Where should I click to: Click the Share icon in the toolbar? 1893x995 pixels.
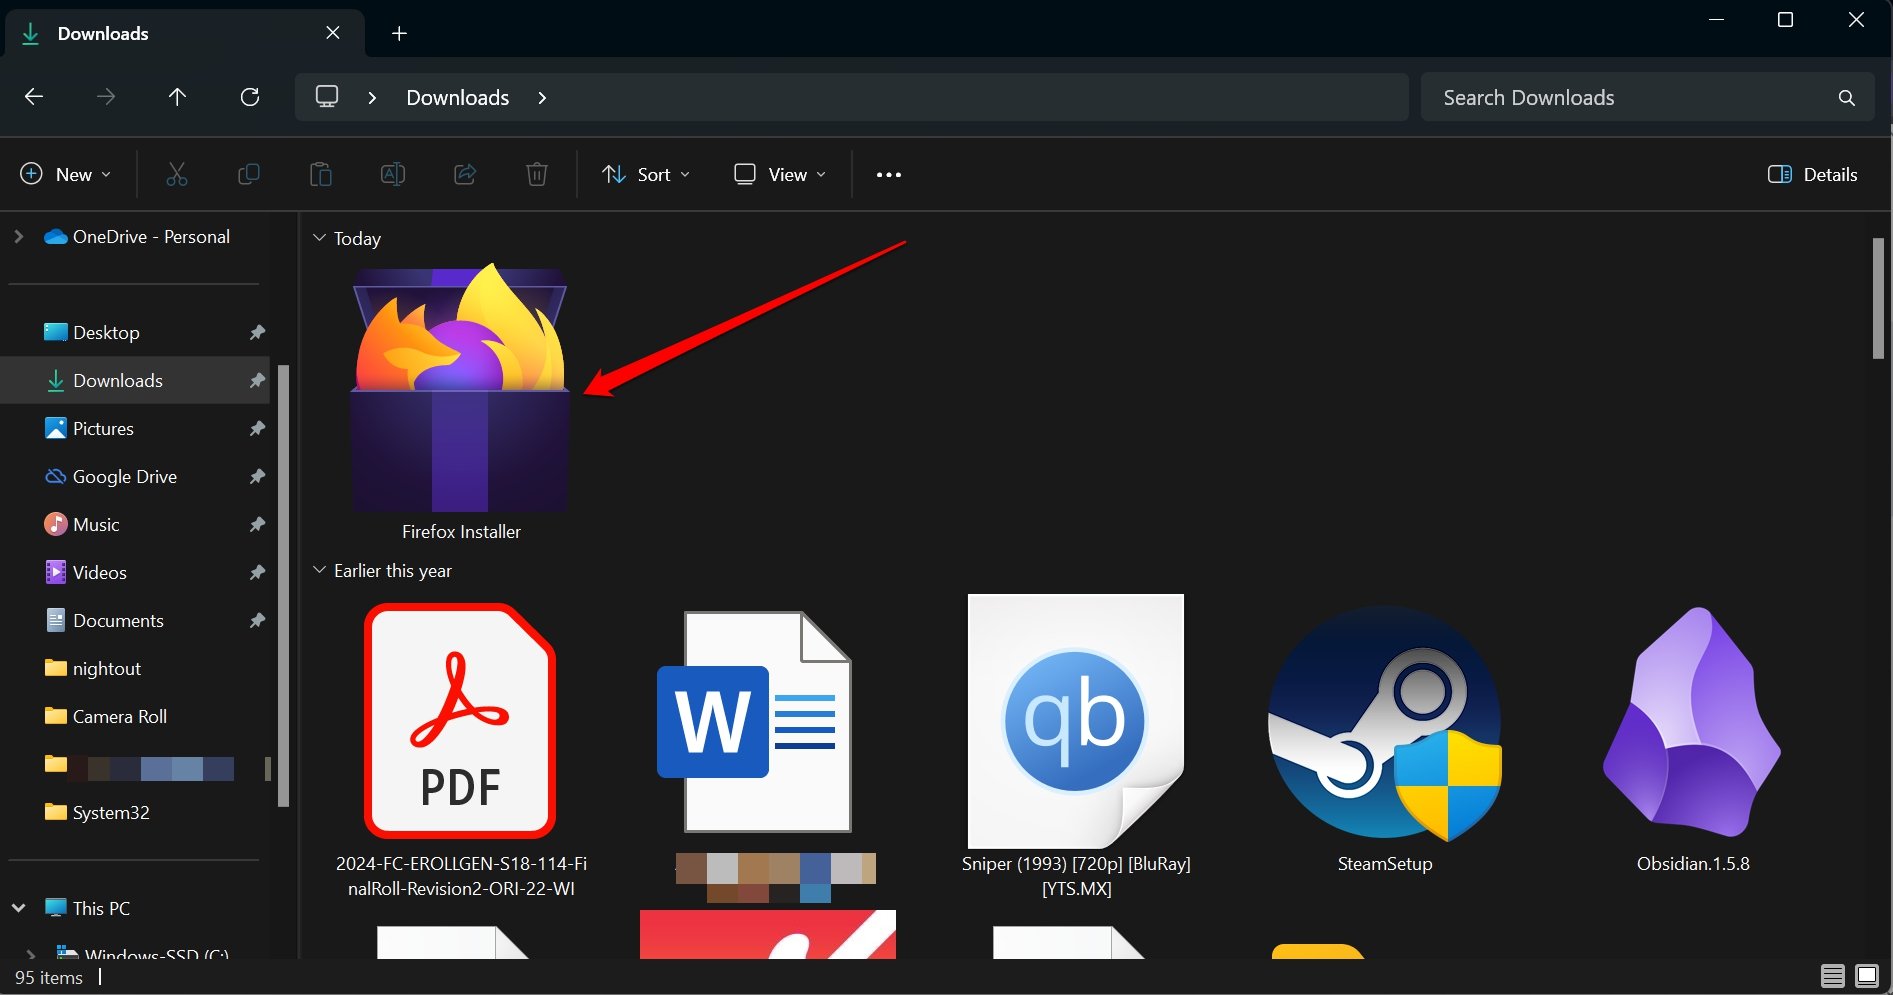pos(465,174)
